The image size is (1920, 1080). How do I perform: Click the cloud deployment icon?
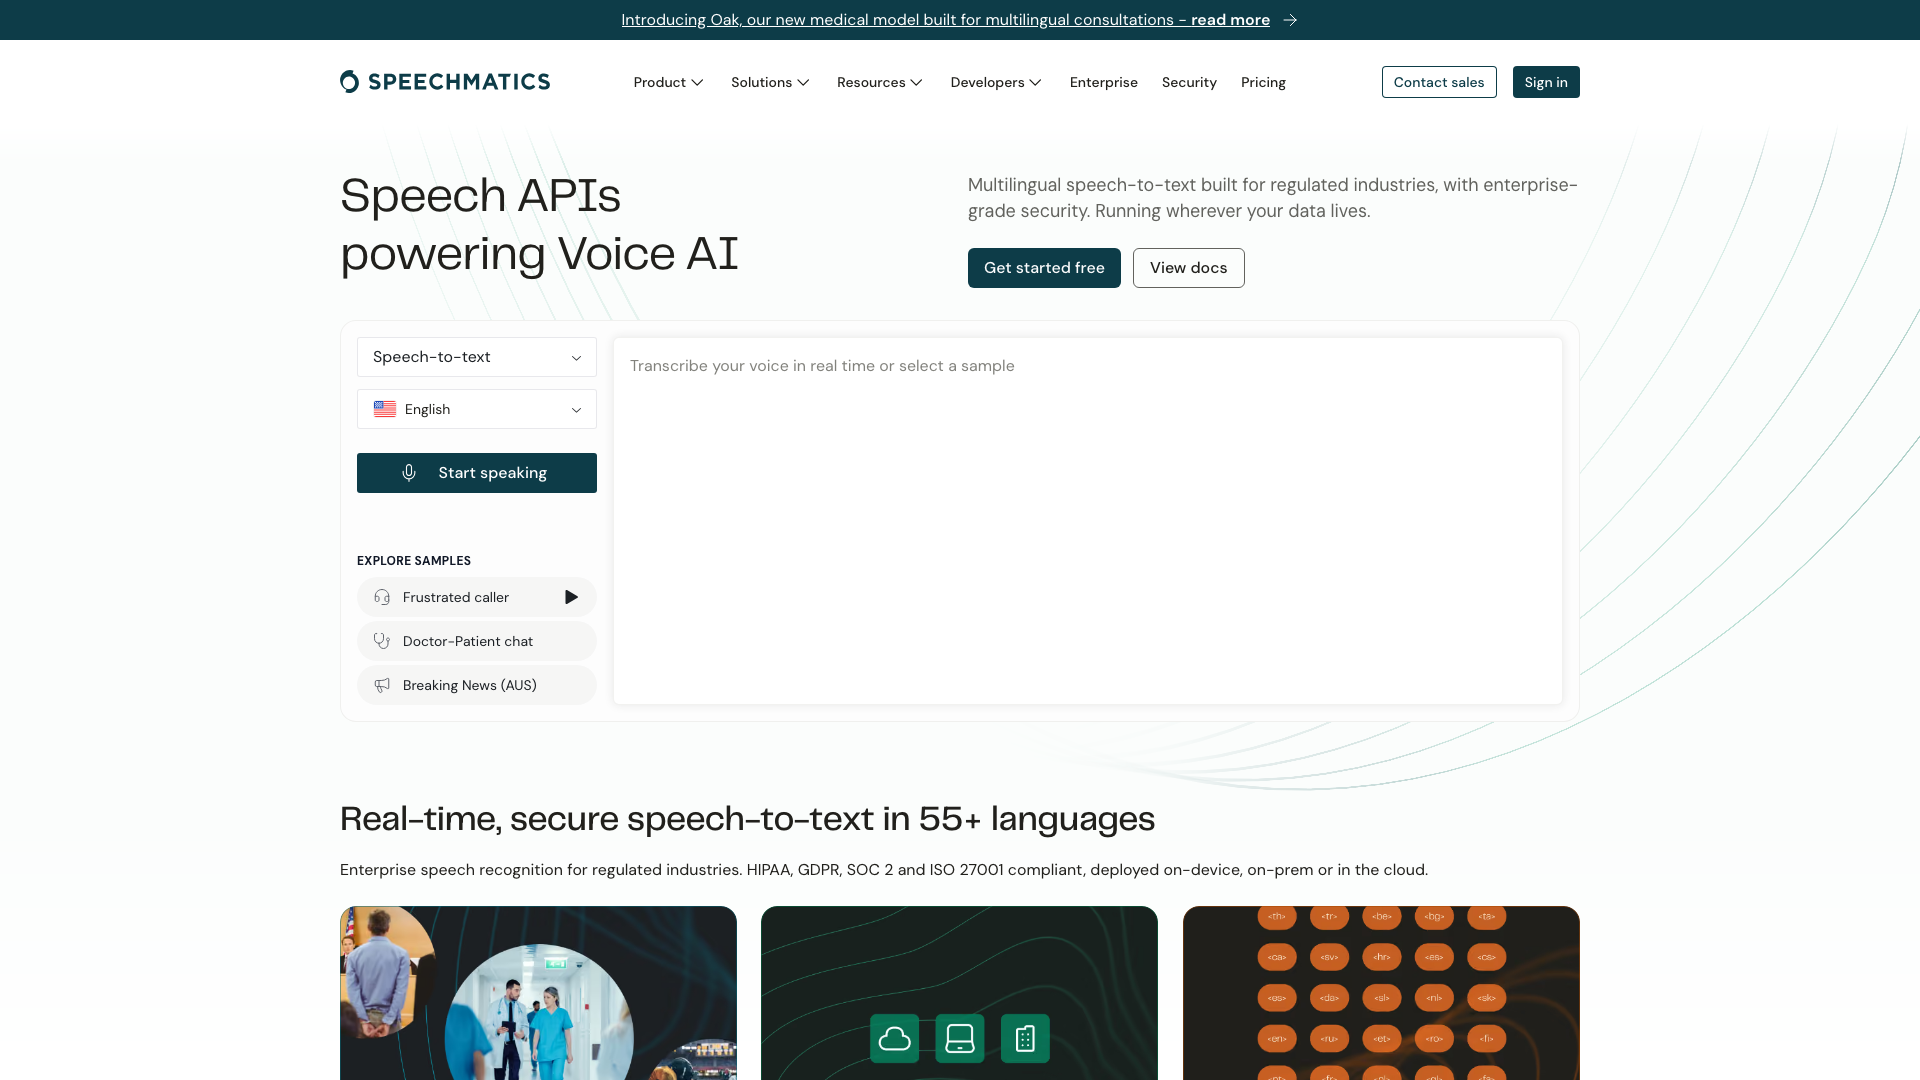[895, 1038]
